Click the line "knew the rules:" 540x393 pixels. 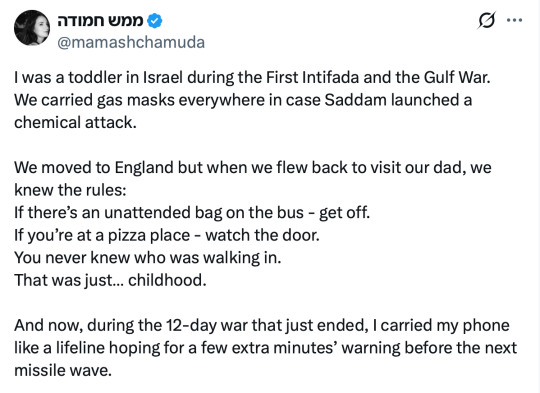point(70,190)
